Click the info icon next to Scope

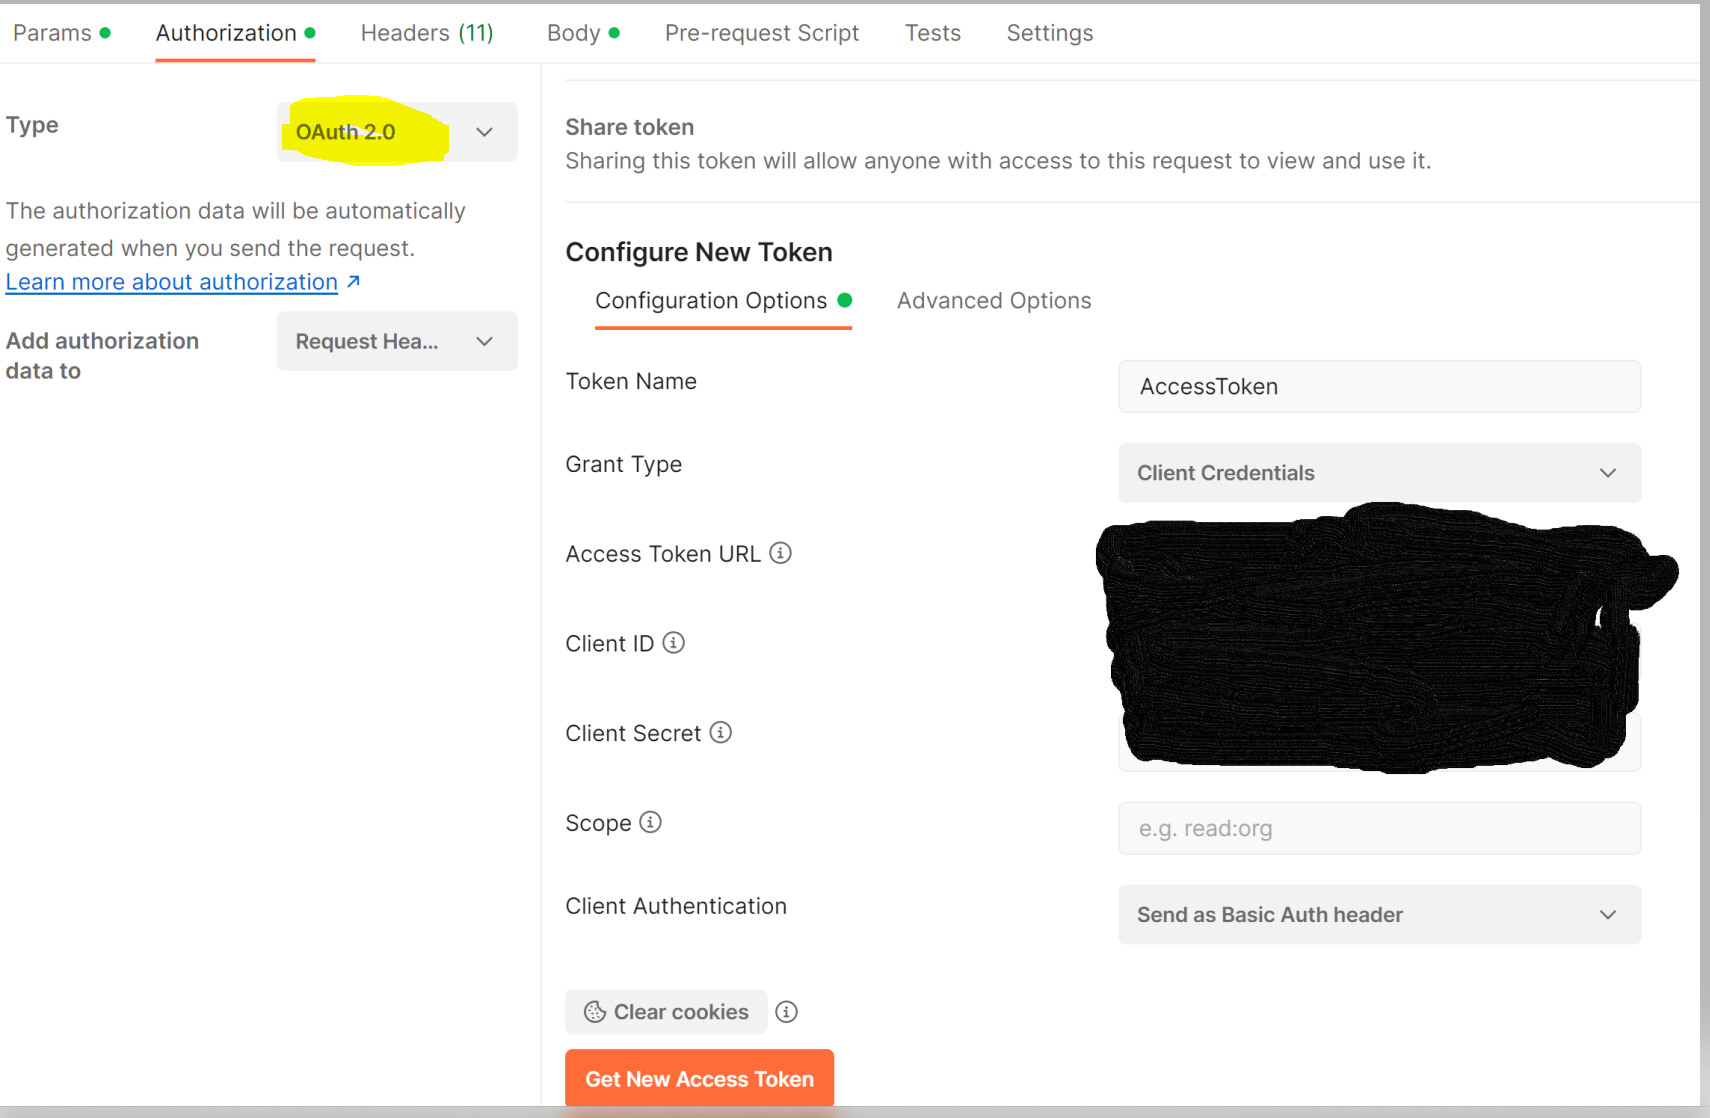pos(651,822)
